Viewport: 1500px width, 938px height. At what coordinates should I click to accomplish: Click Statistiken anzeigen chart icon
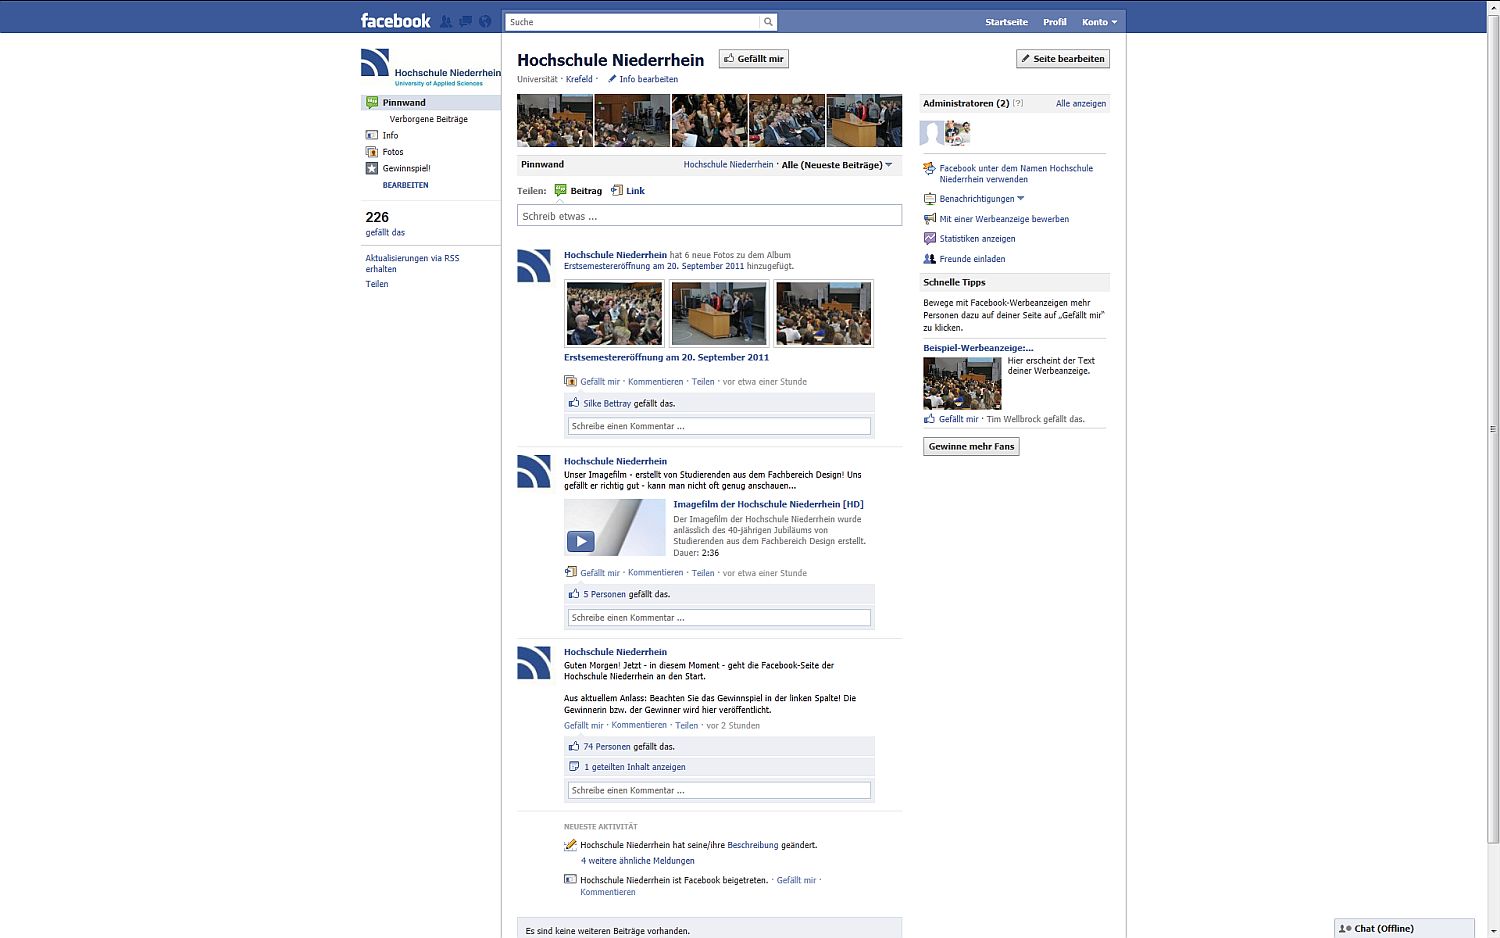tap(929, 238)
